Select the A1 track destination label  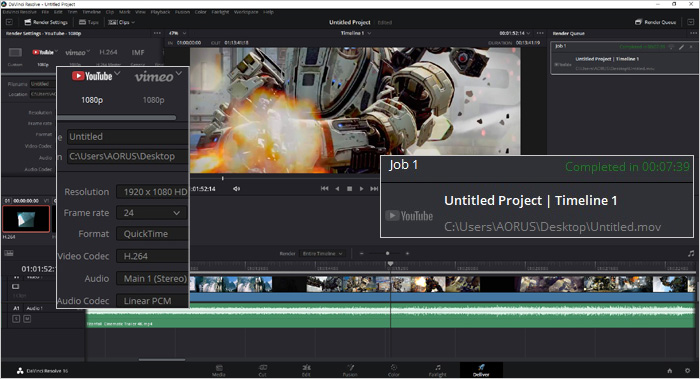(x=16, y=308)
